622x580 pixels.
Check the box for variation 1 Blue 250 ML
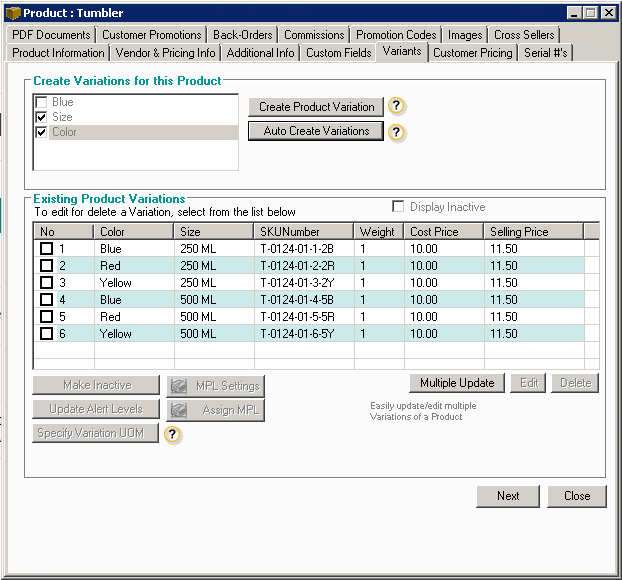pyautogui.click(x=46, y=249)
